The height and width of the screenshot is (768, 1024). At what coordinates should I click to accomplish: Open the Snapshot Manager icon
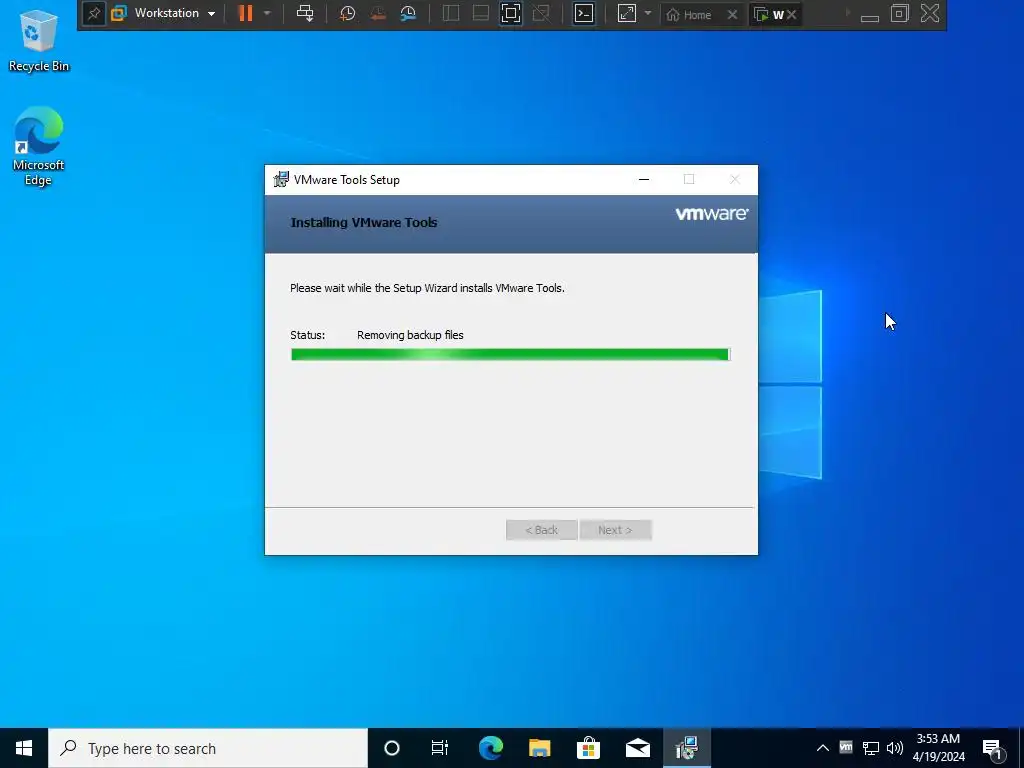[409, 13]
